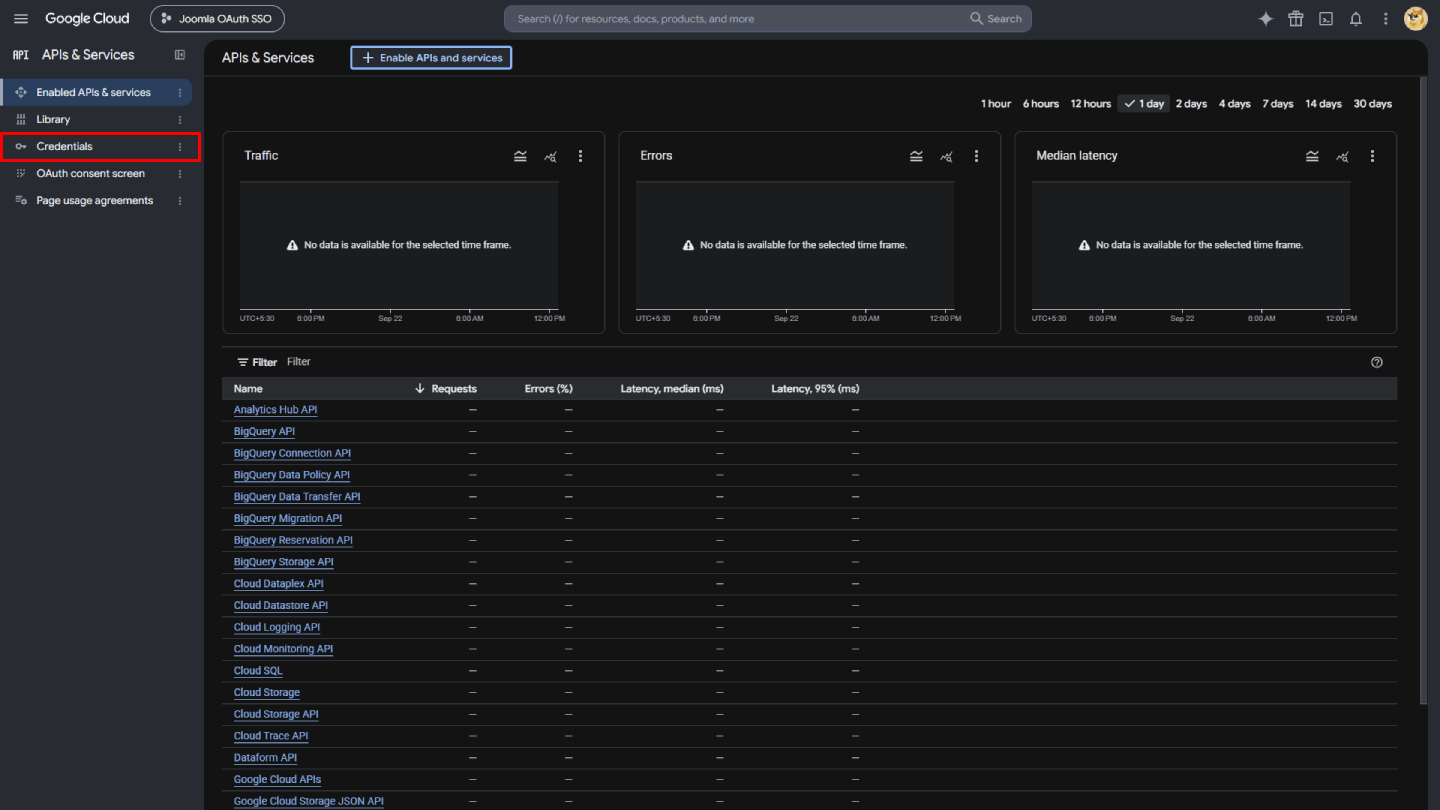
Task: Open Analytics Hub API link
Action: click(275, 410)
